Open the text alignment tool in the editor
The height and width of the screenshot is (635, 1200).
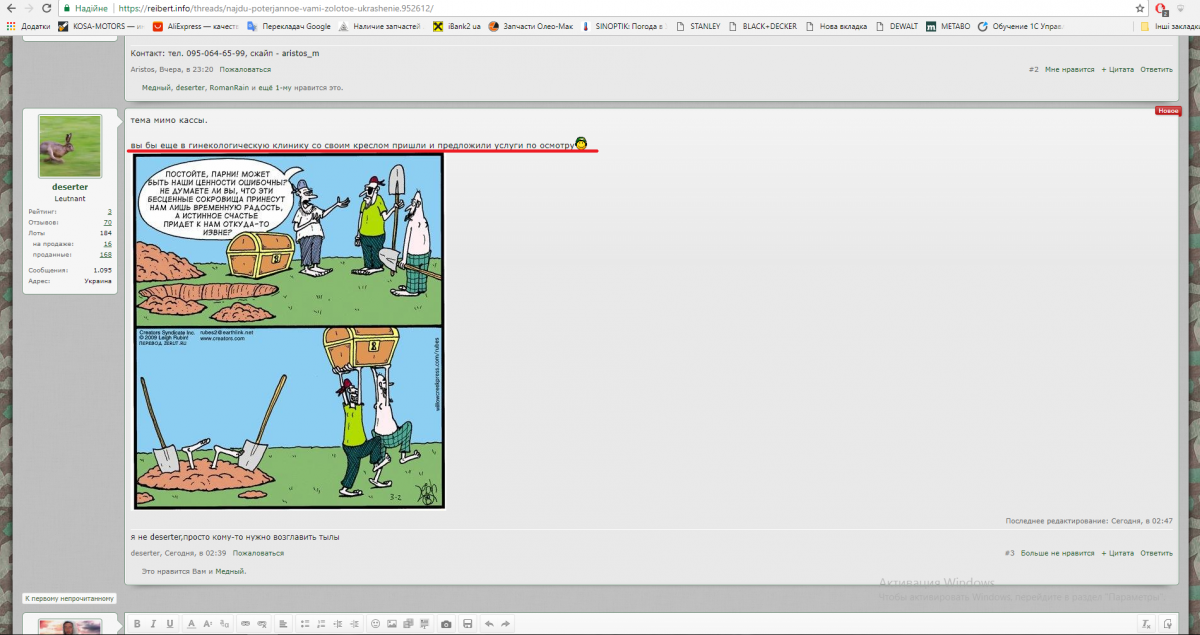[284, 624]
